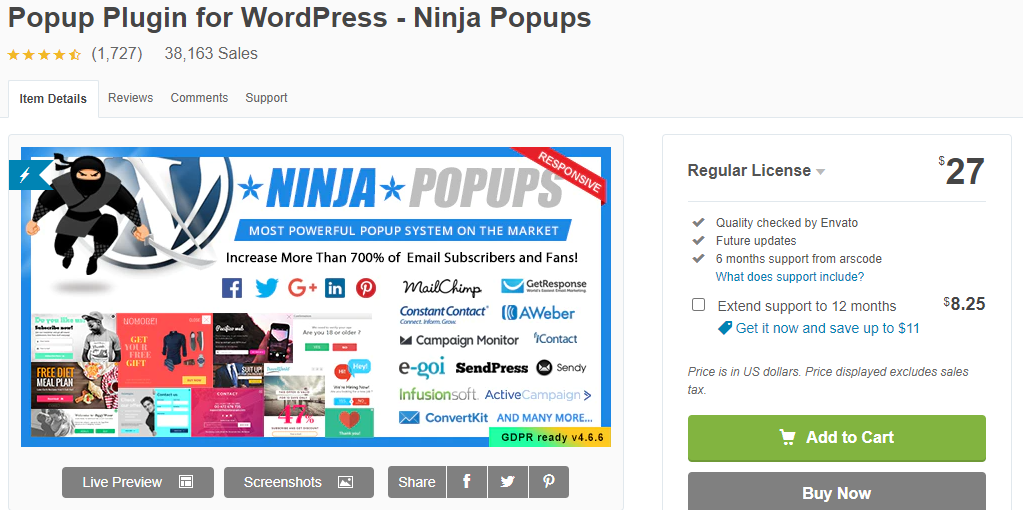The image size is (1023, 510).
Task: Click Get it now and save link
Action: [827, 328]
